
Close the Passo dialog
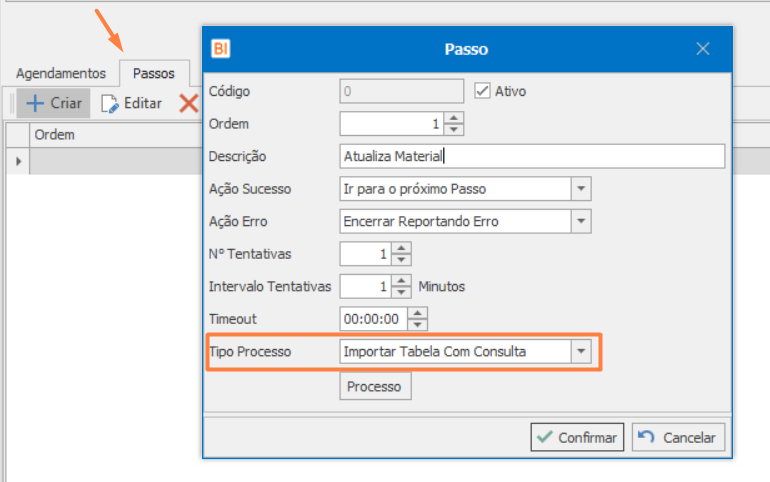tap(703, 48)
